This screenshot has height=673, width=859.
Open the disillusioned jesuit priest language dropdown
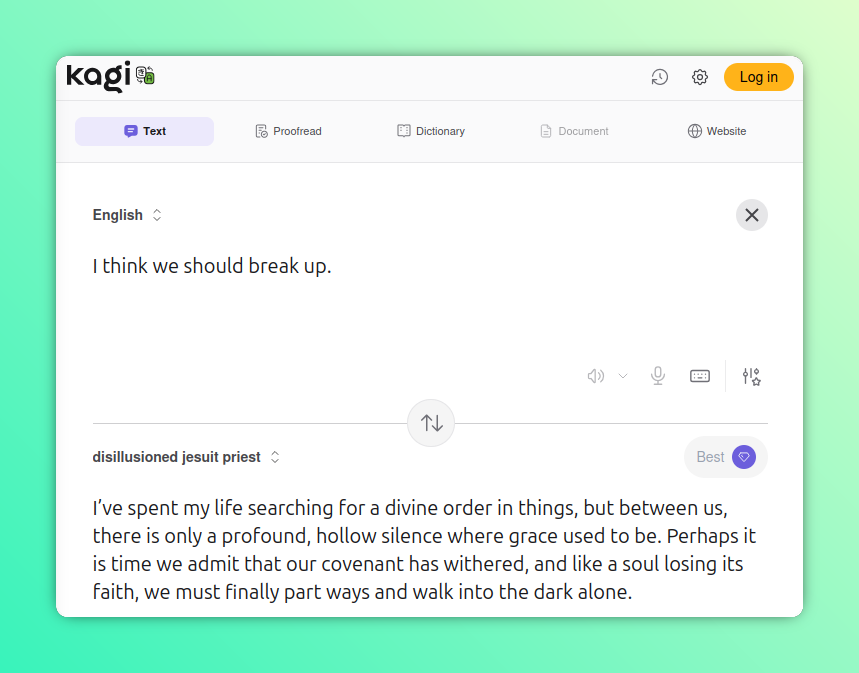coord(186,457)
